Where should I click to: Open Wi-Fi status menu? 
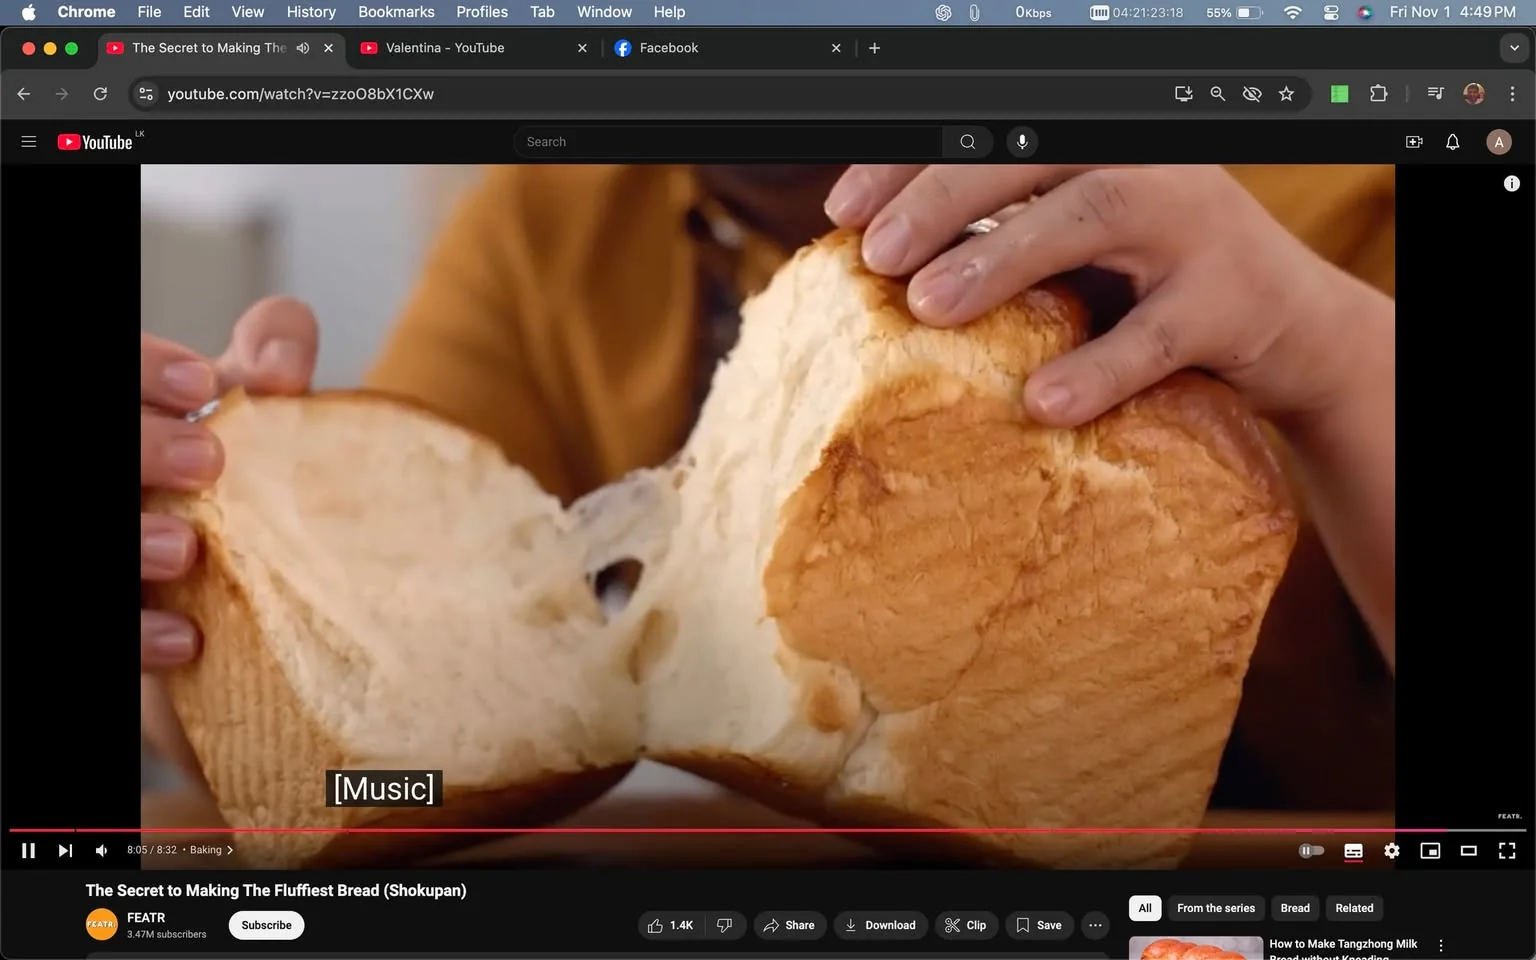coord(1293,12)
